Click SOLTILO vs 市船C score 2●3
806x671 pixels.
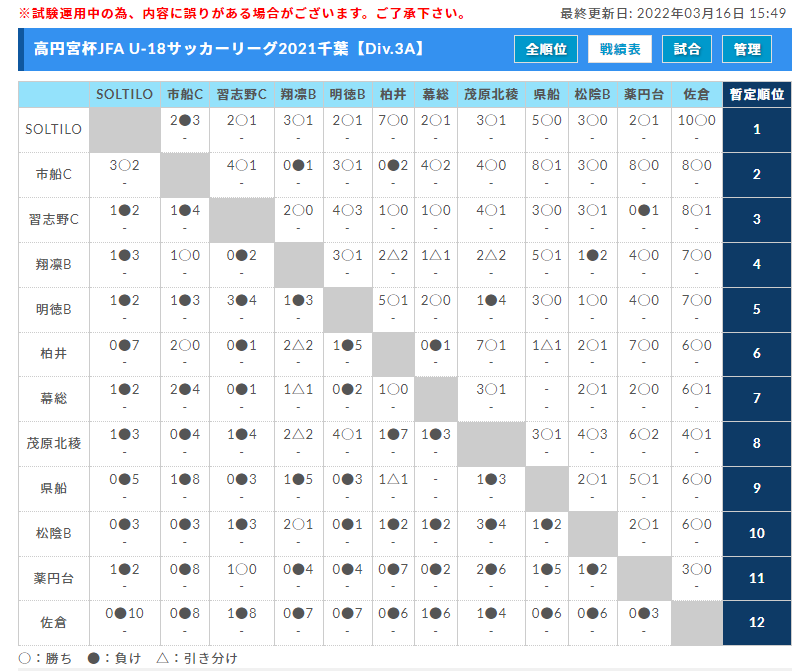[185, 120]
